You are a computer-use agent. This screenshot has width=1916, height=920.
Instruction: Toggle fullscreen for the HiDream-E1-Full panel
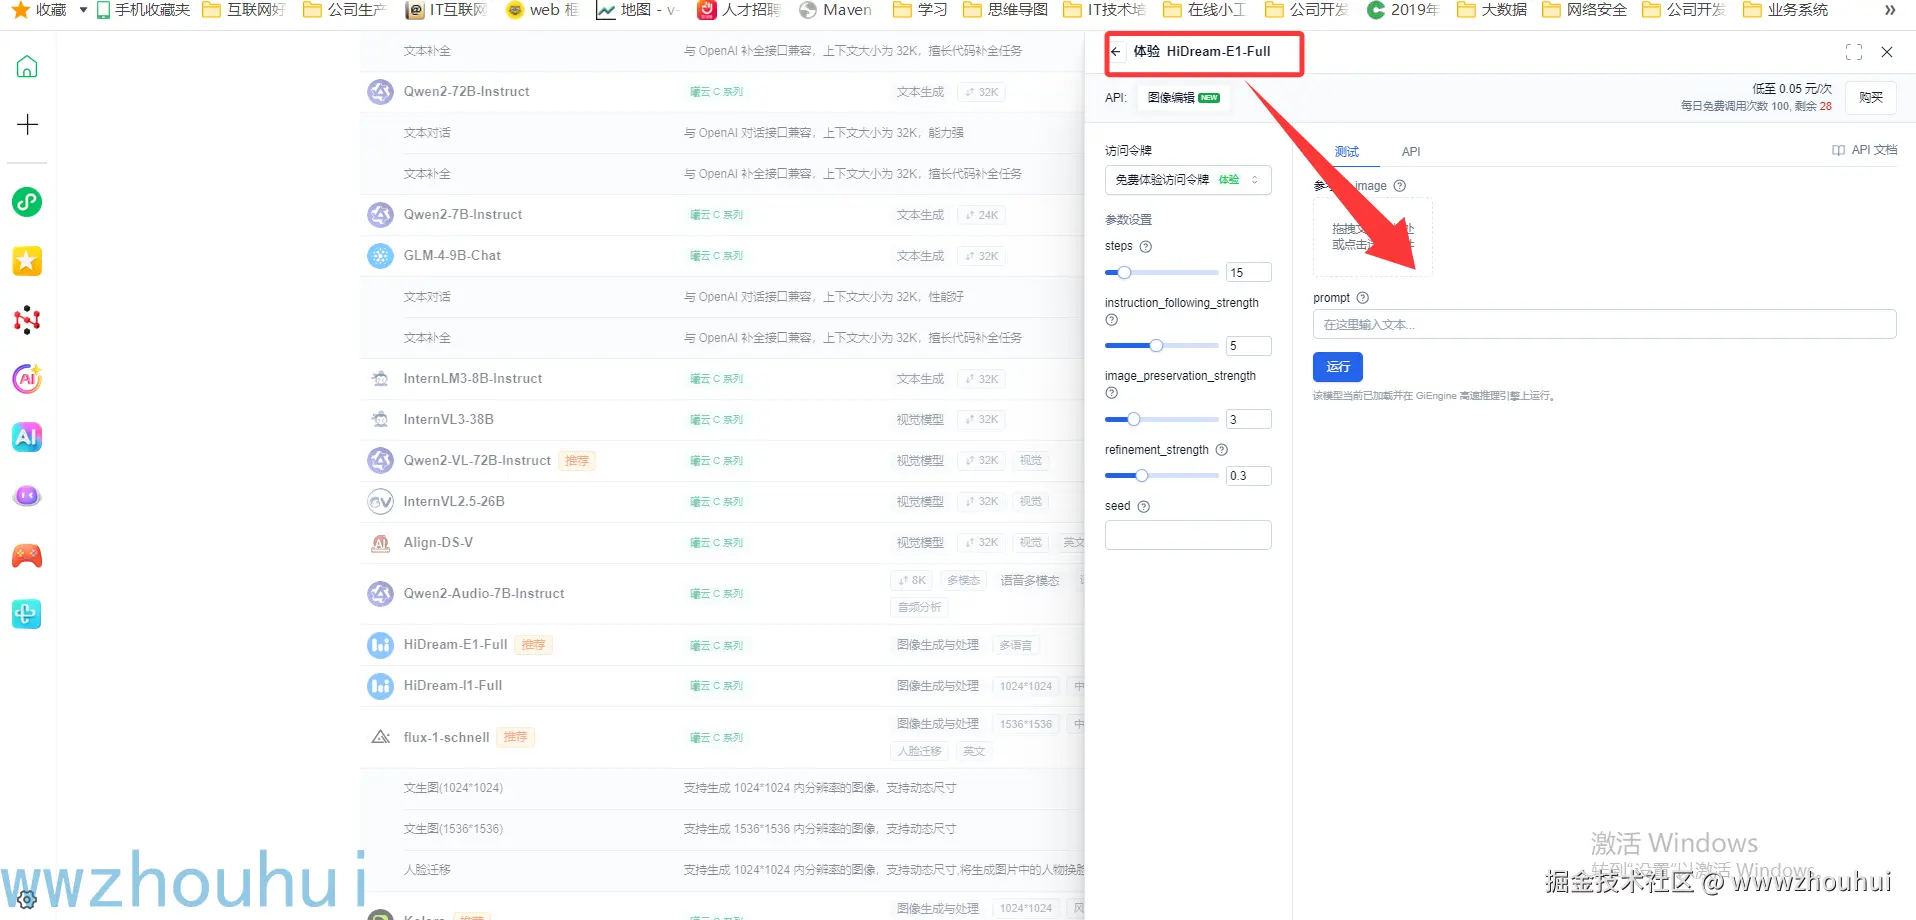(1854, 52)
